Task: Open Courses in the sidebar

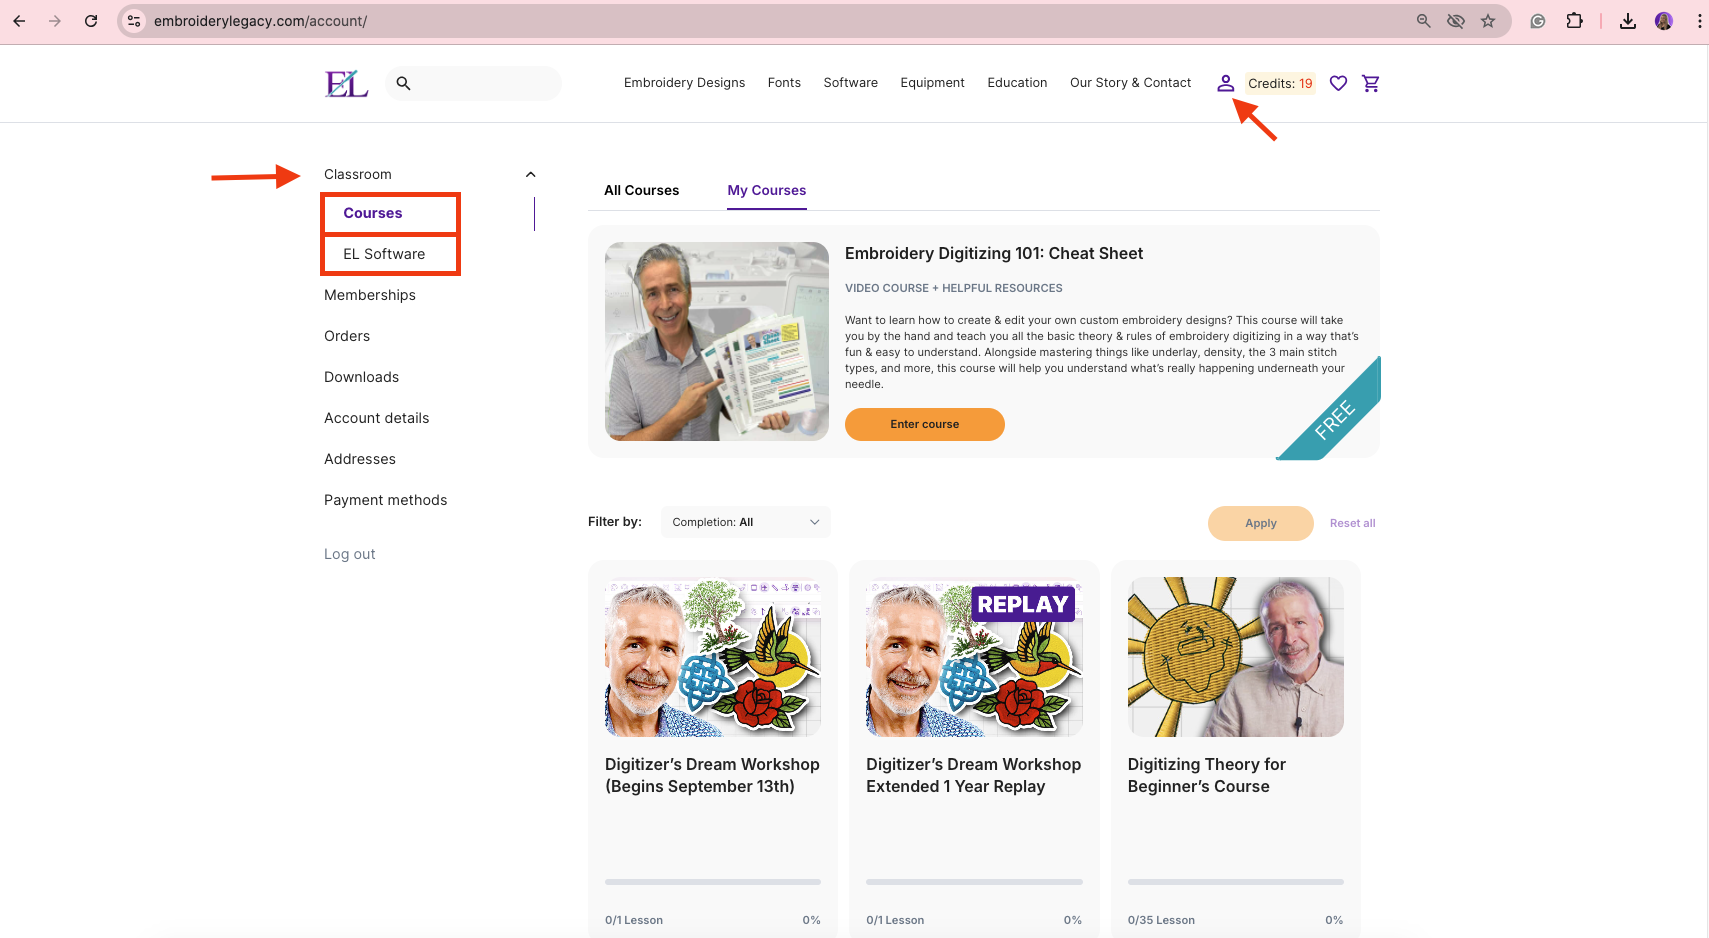Action: coord(373,213)
